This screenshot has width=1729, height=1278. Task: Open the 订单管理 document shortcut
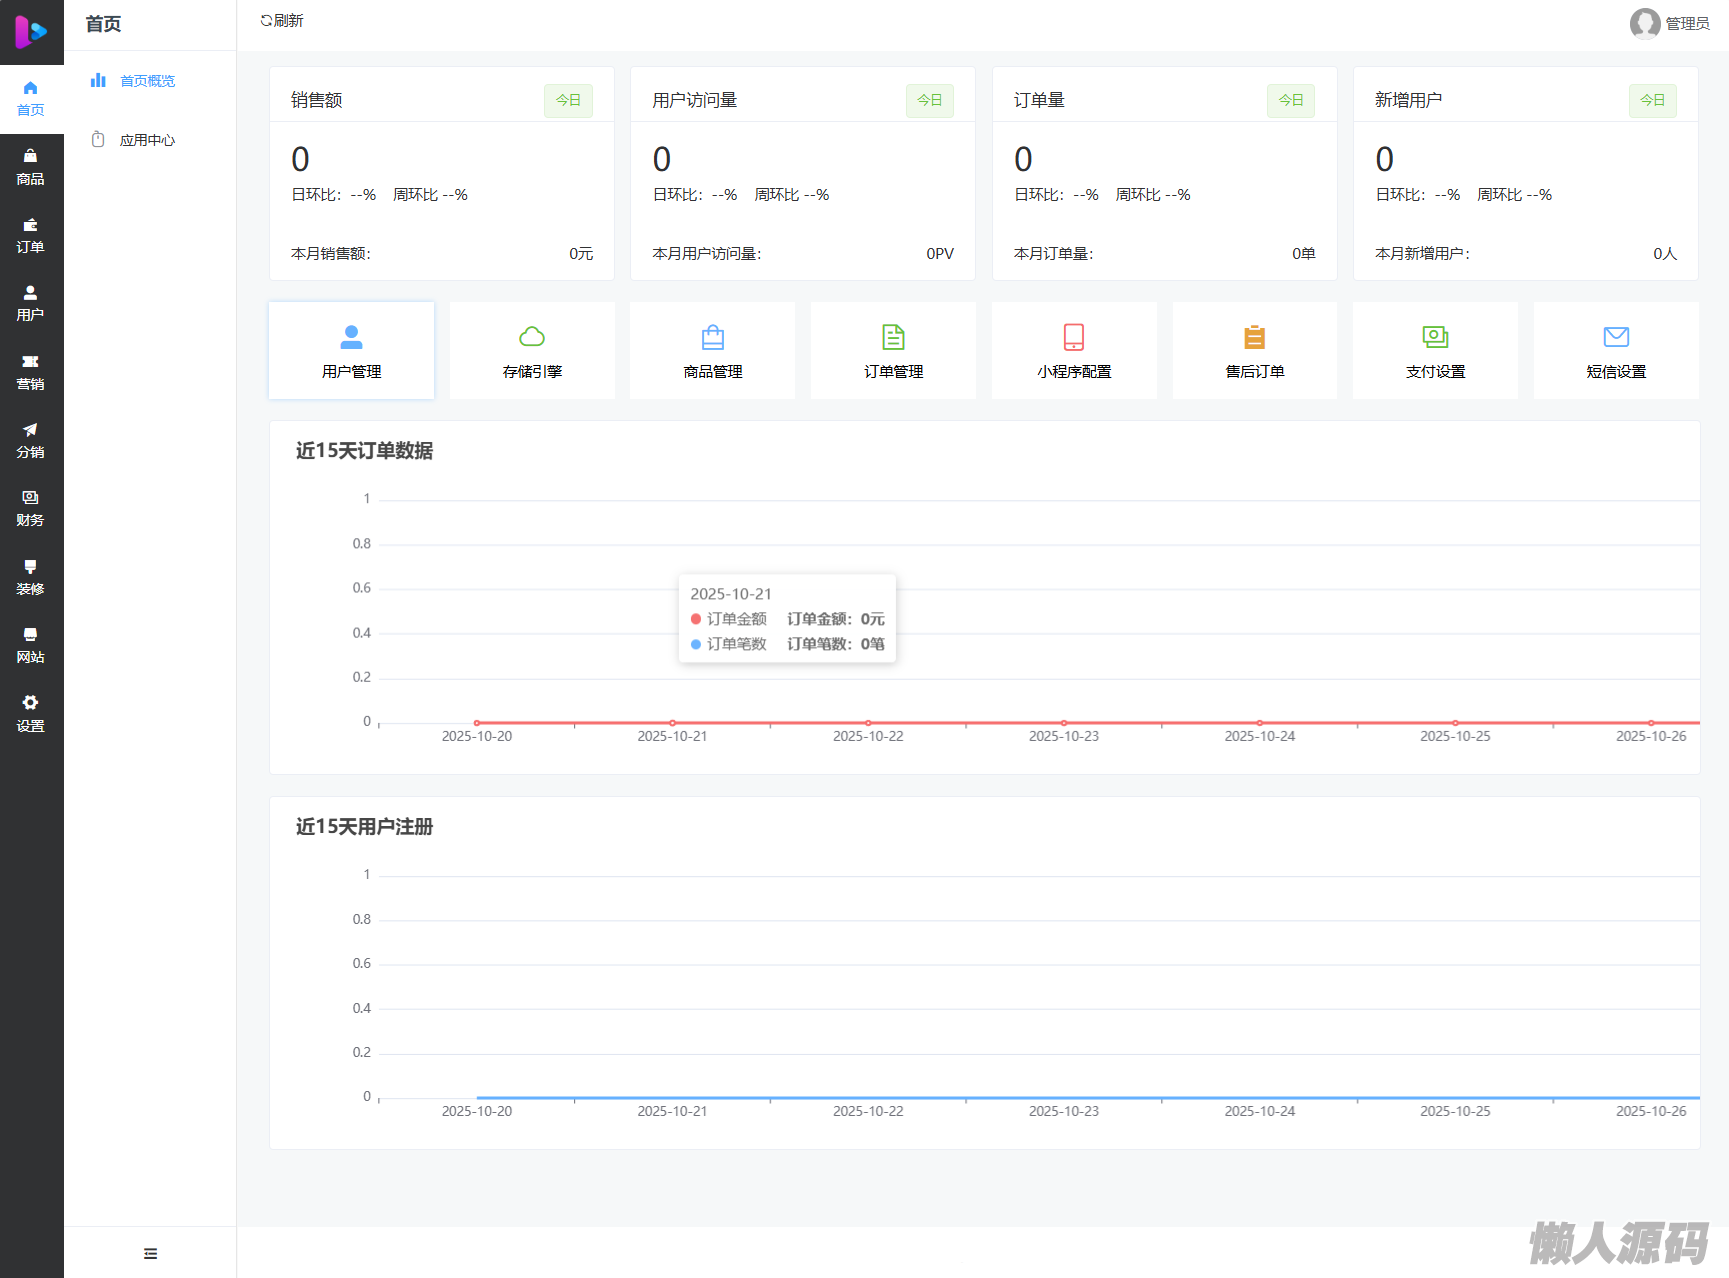(x=893, y=350)
